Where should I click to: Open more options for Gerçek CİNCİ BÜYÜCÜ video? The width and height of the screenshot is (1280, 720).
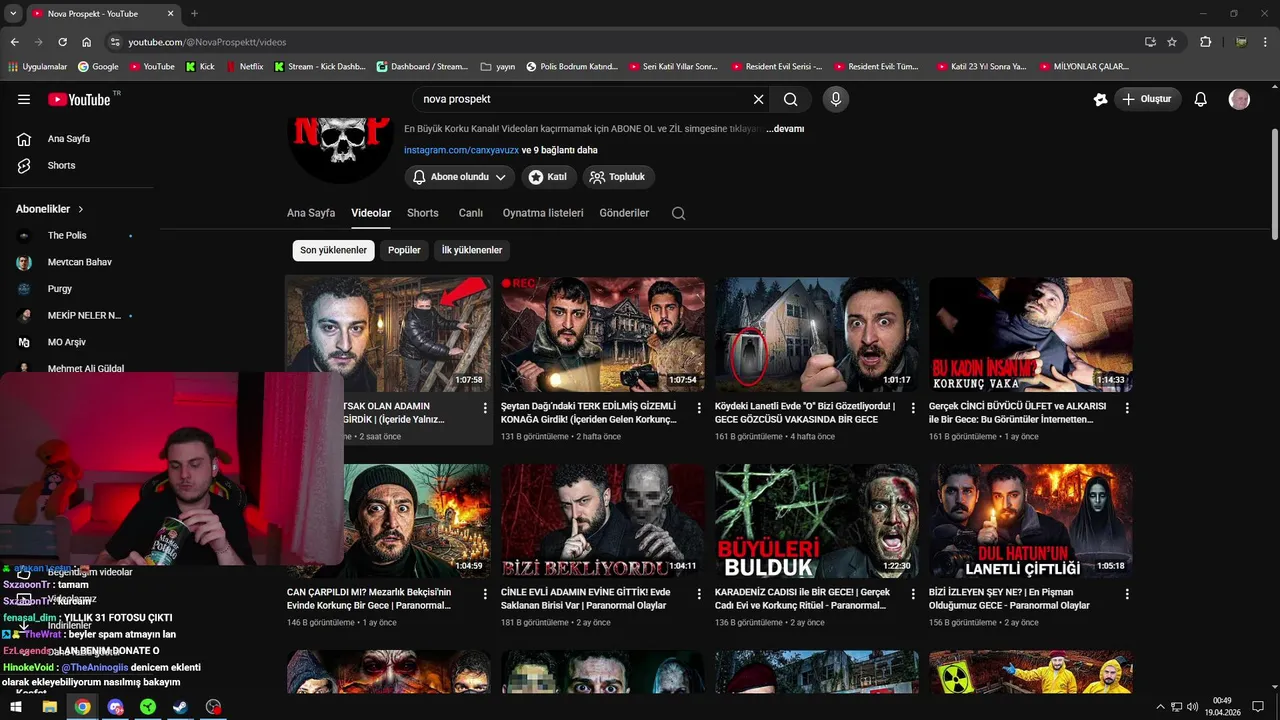(1127, 408)
